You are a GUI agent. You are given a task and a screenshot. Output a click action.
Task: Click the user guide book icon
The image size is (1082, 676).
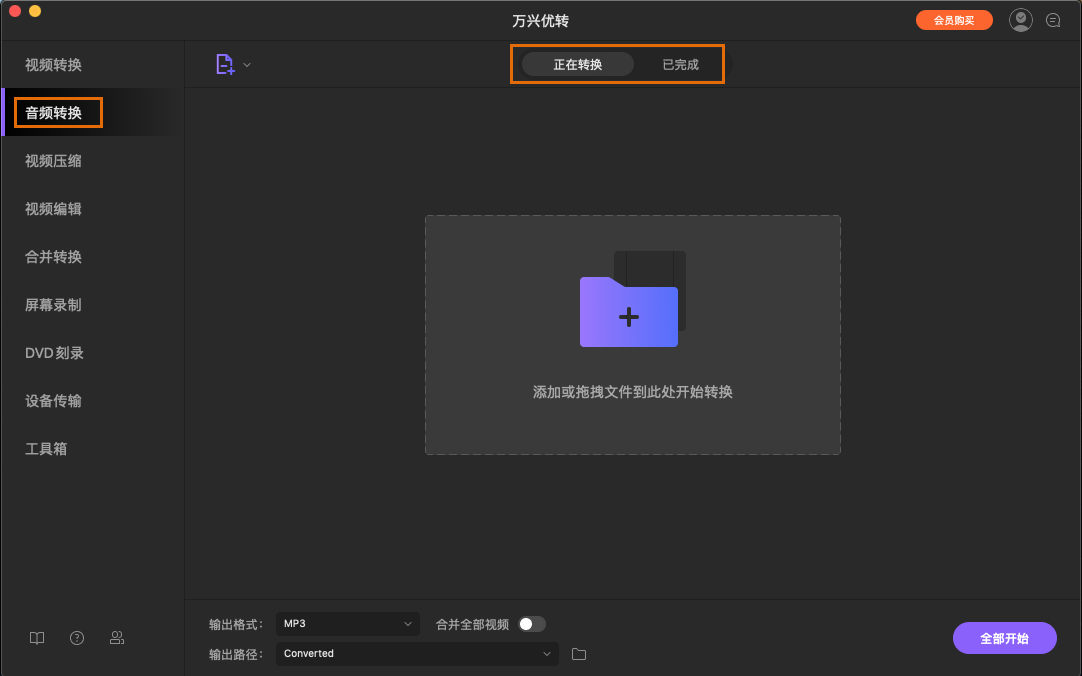coord(36,637)
